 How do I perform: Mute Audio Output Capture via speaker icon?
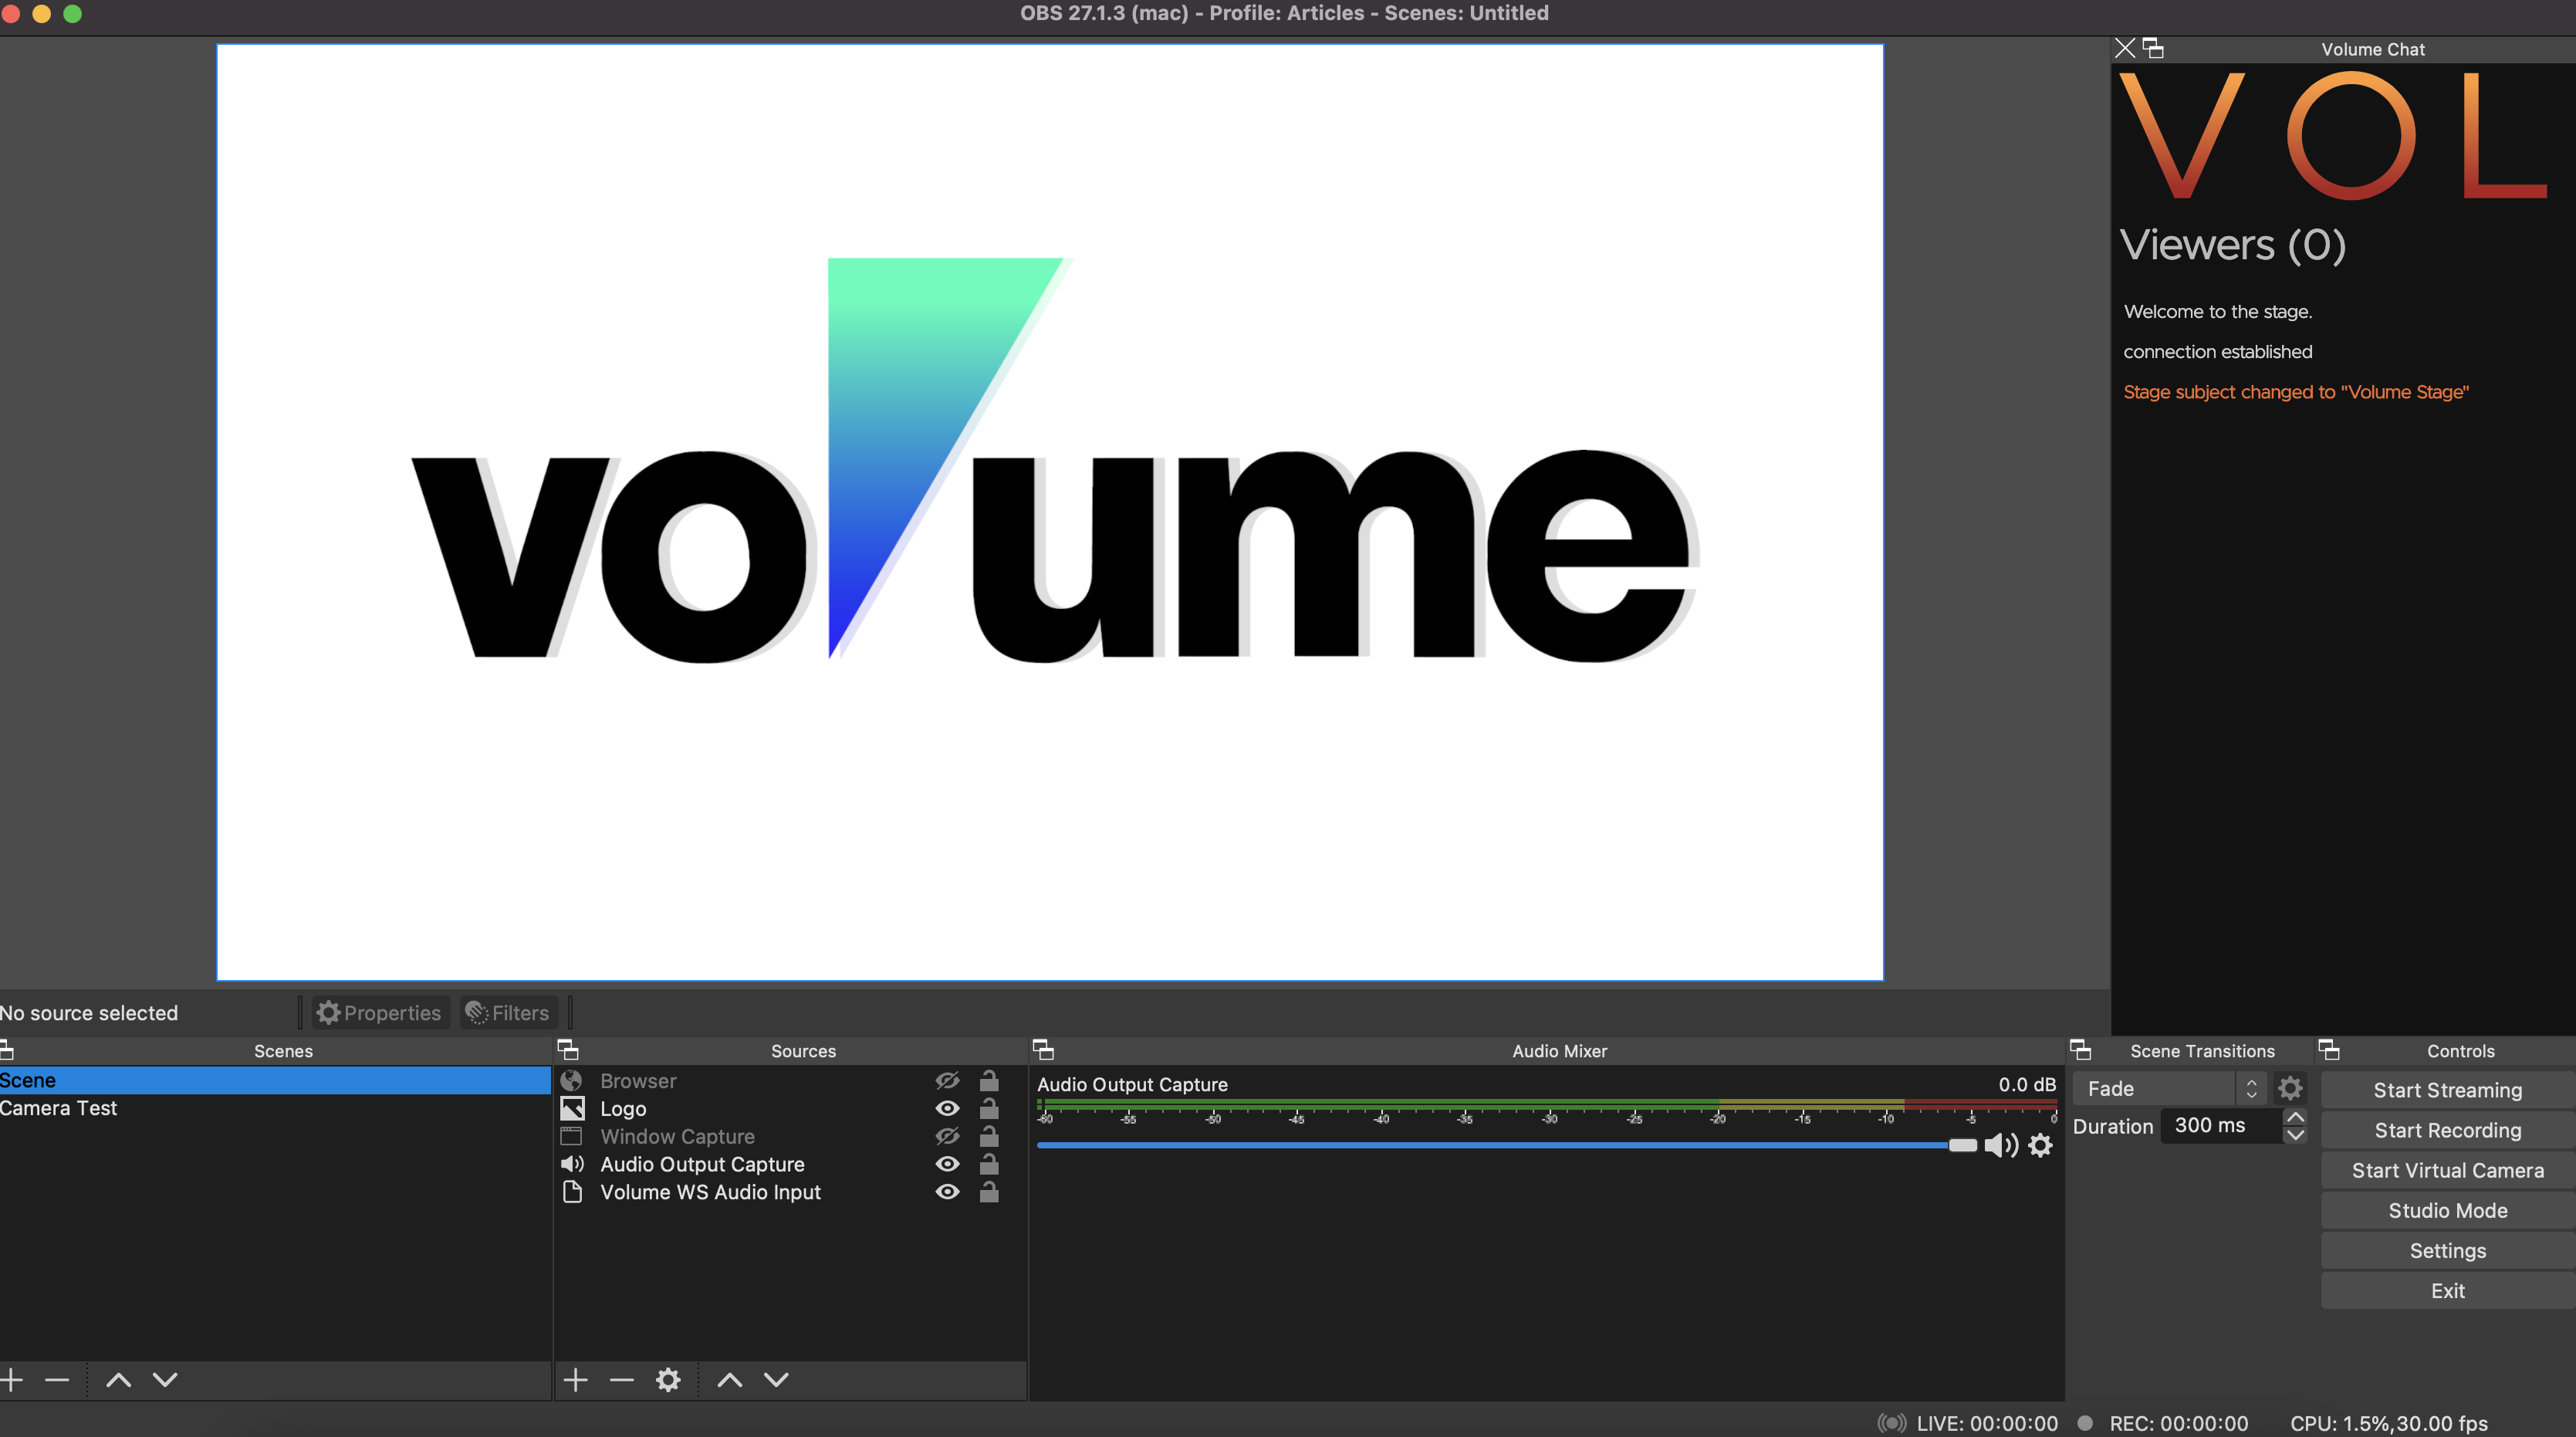2001,1145
